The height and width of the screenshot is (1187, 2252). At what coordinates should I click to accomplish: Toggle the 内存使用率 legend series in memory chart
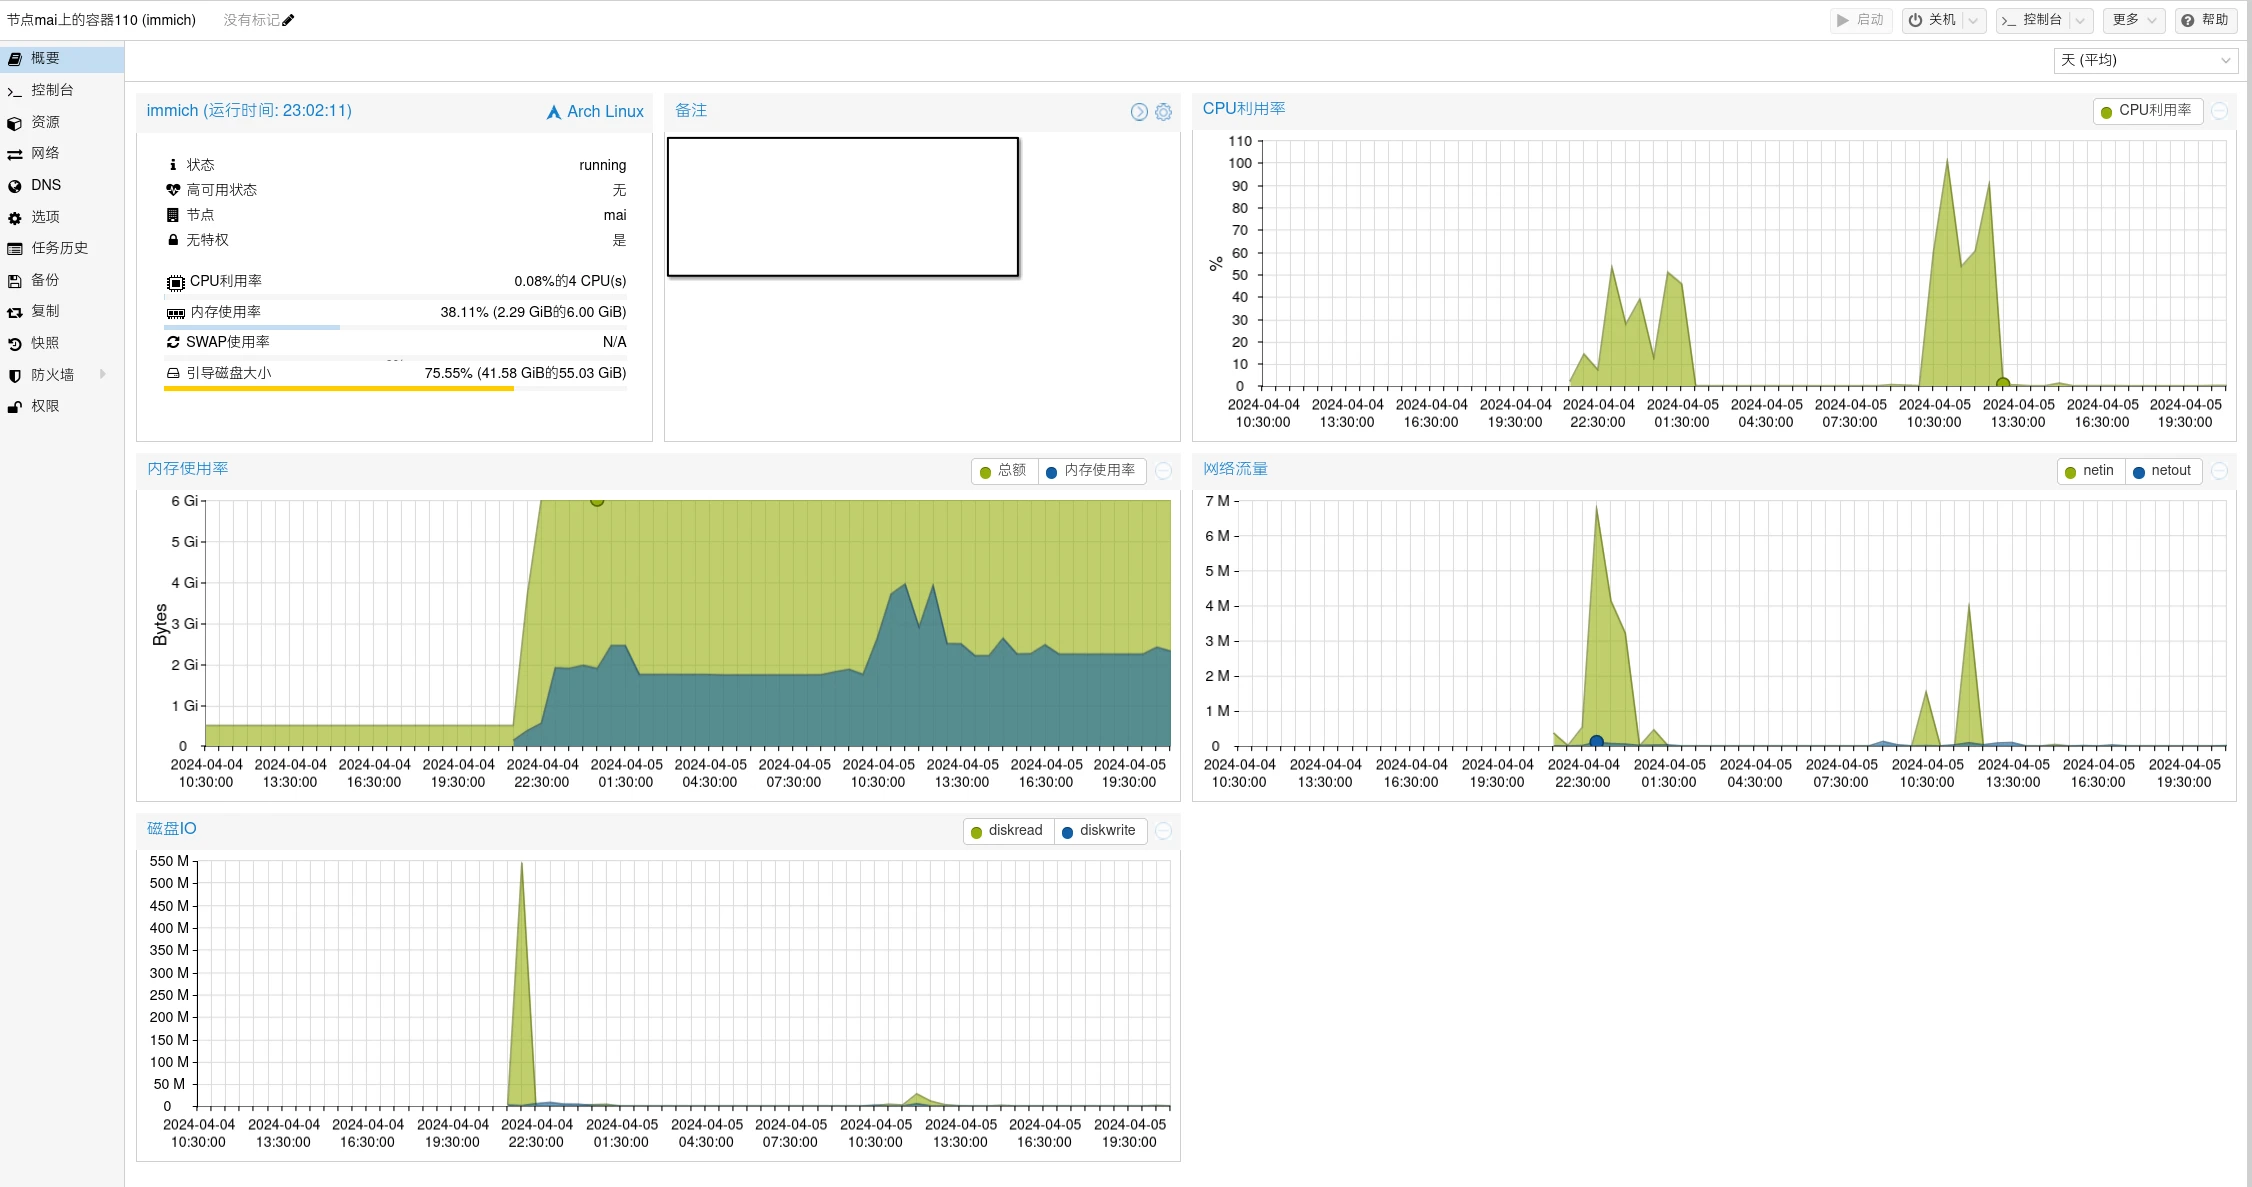pos(1091,471)
